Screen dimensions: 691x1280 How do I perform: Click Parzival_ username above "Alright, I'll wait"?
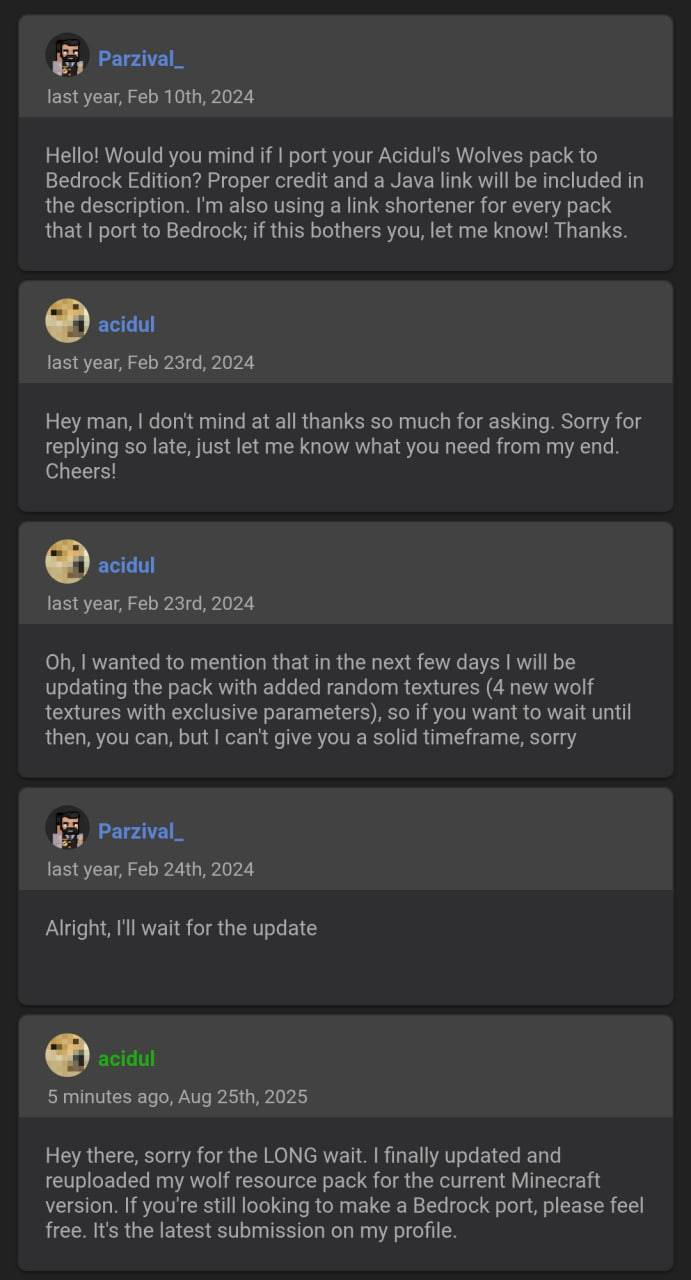(141, 831)
